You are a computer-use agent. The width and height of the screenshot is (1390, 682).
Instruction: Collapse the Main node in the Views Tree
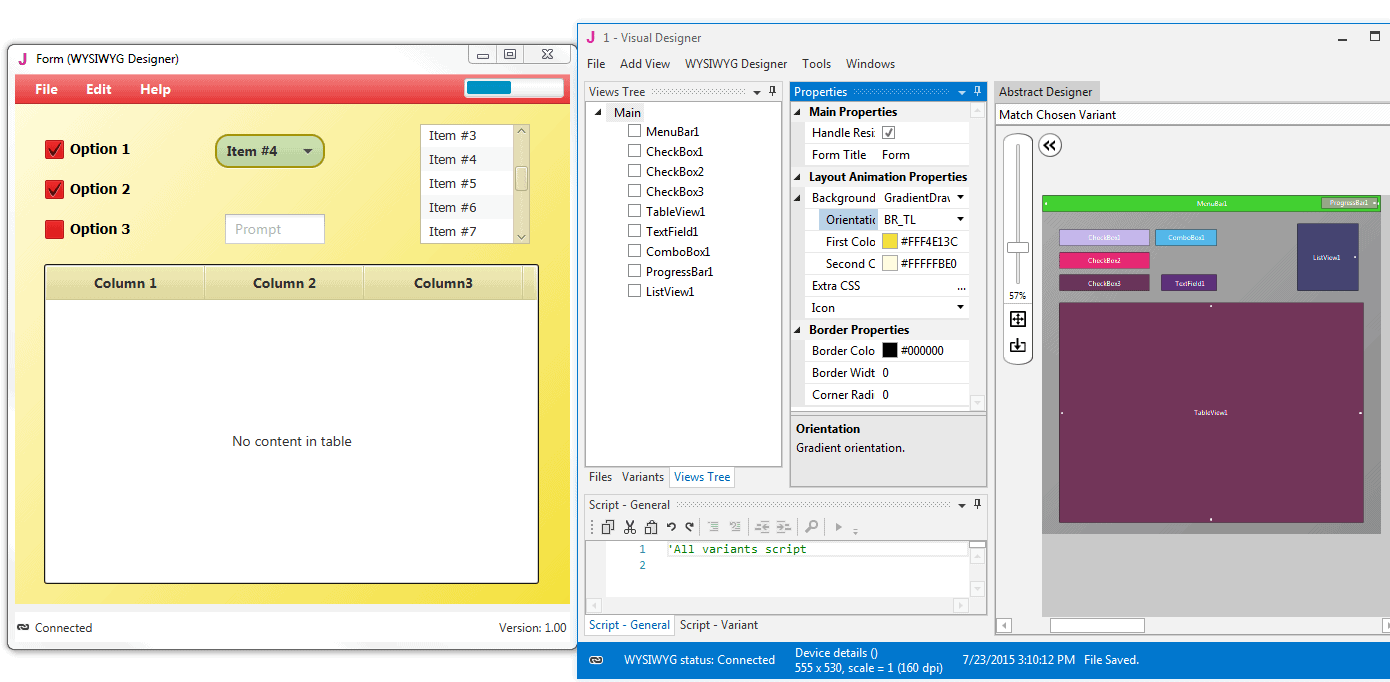pos(597,113)
